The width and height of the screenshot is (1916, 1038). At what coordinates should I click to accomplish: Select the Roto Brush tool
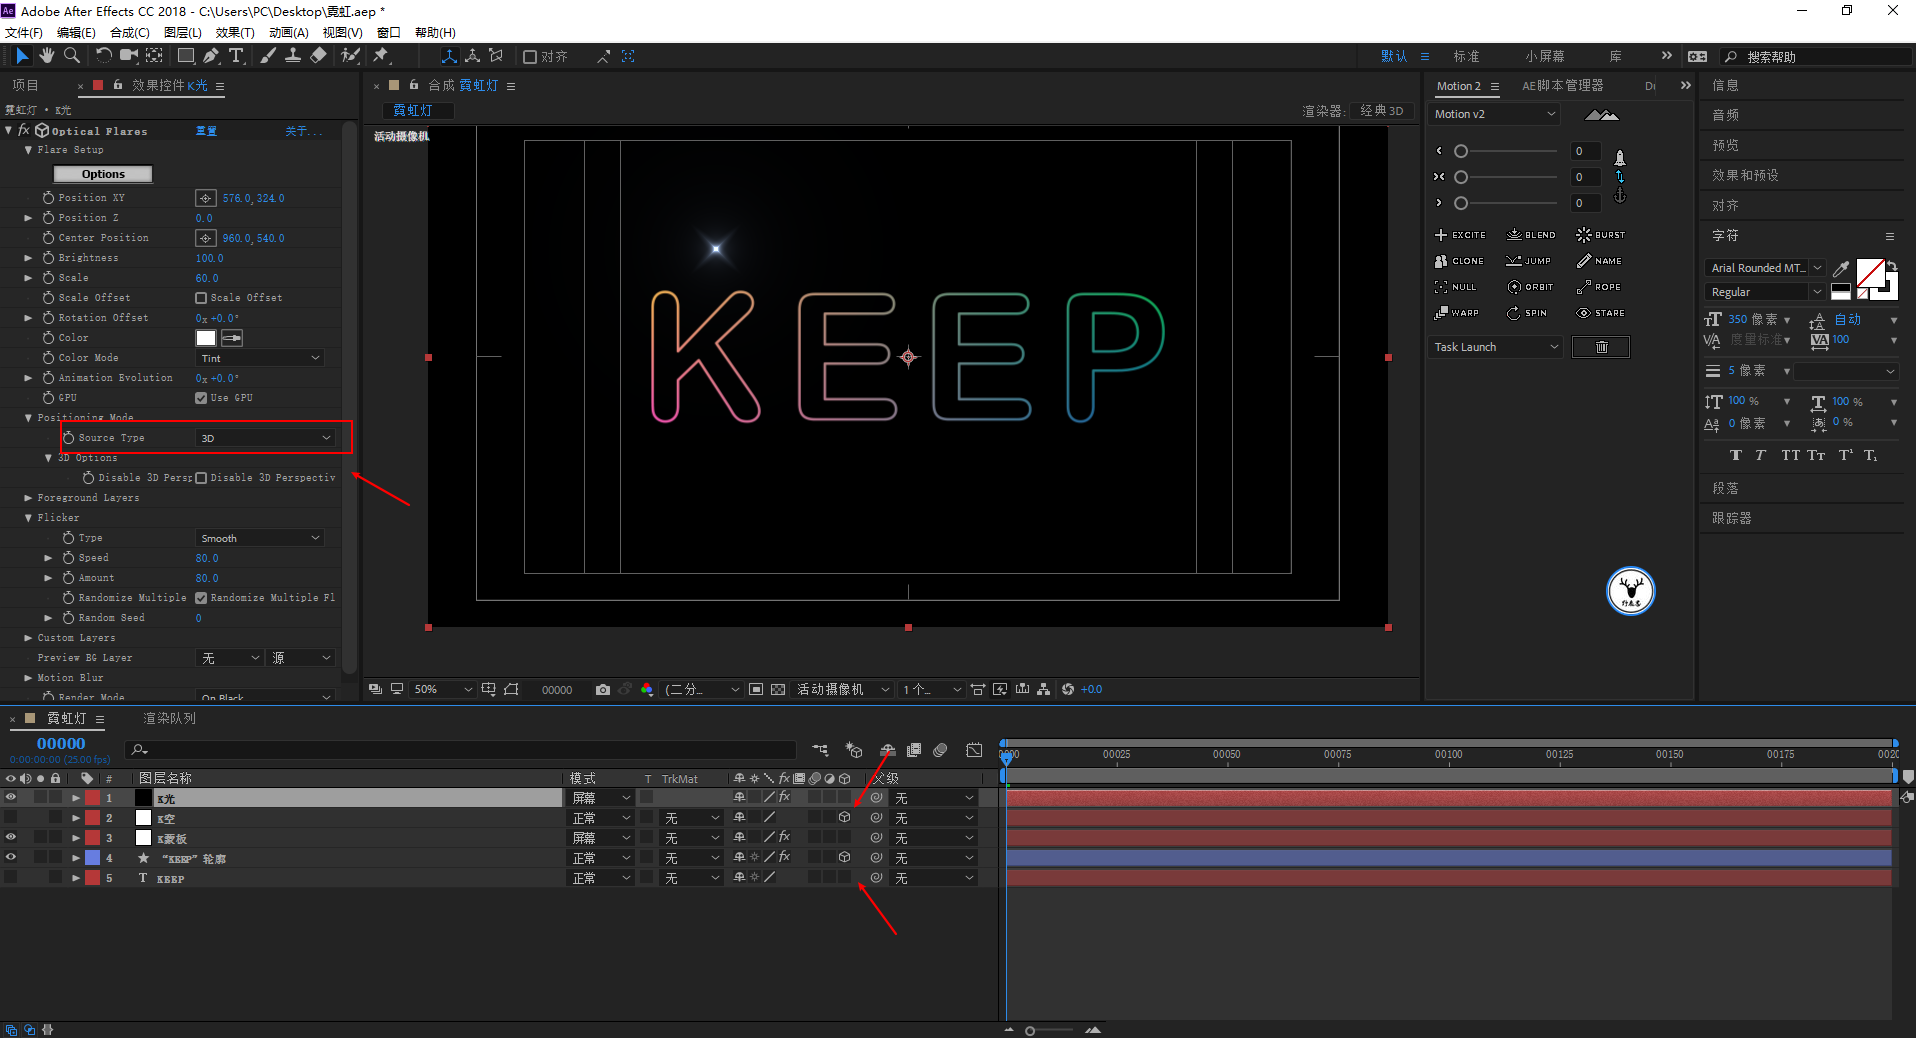pyautogui.click(x=350, y=56)
